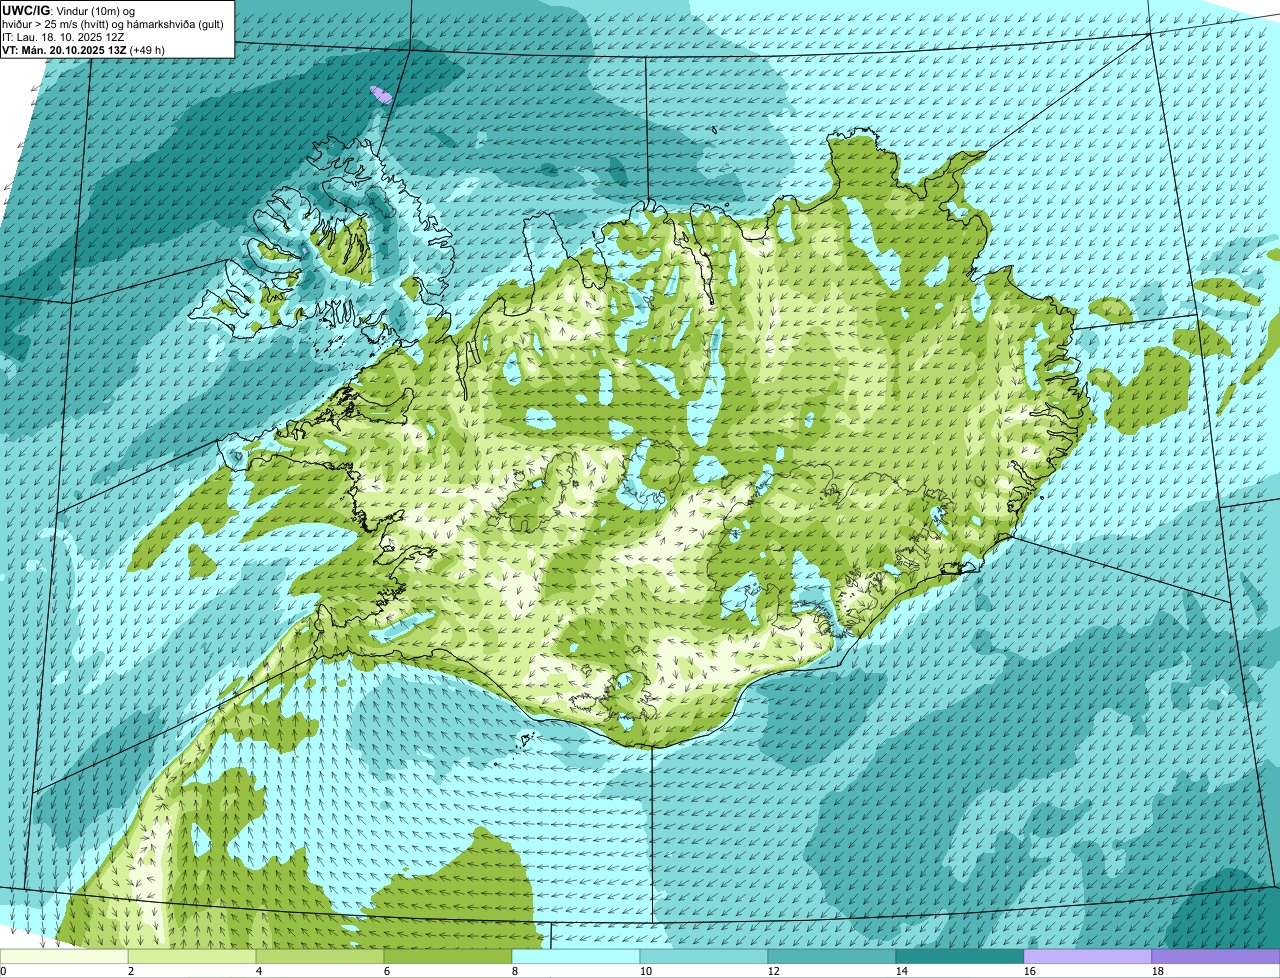
Task: Click the legend scale label '12'
Action: (x=774, y=971)
